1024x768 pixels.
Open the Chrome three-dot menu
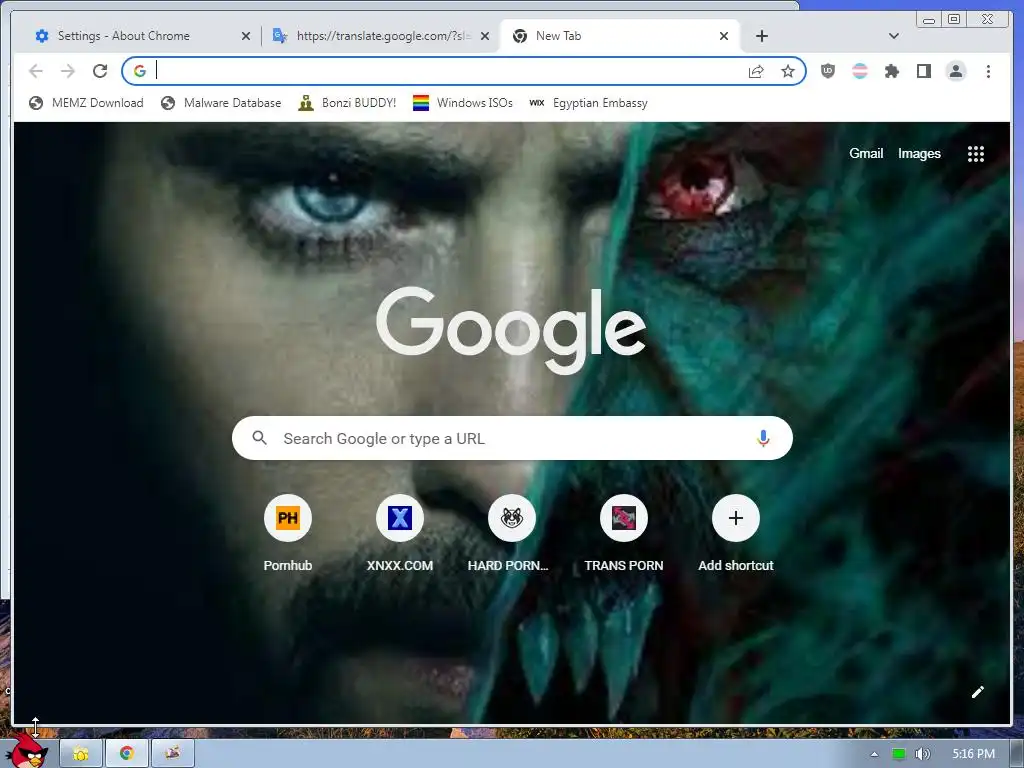coord(988,71)
